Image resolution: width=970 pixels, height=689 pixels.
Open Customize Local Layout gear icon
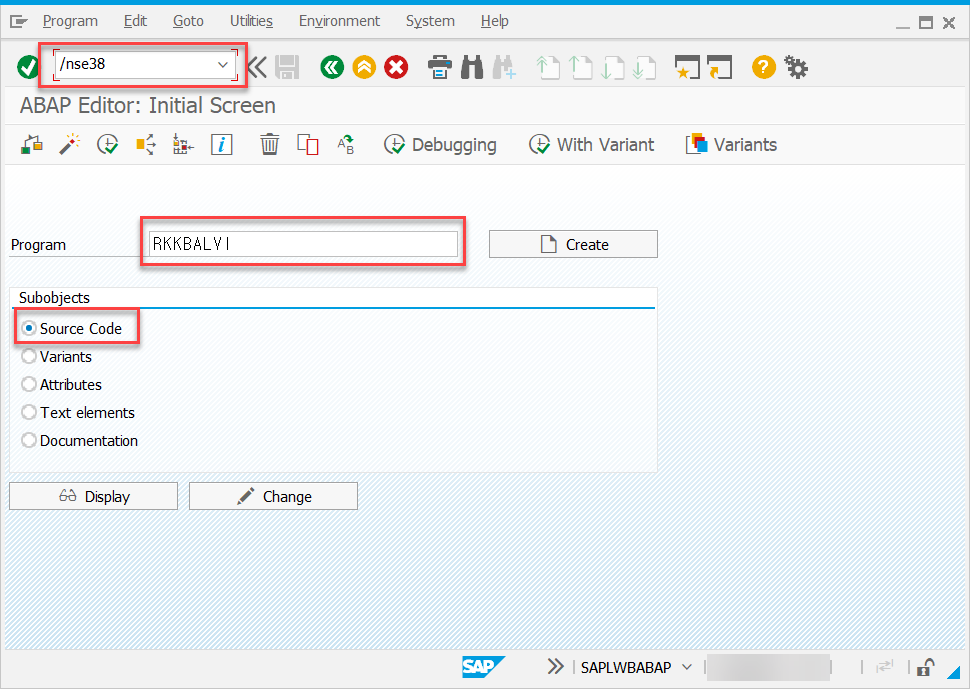(x=796, y=67)
